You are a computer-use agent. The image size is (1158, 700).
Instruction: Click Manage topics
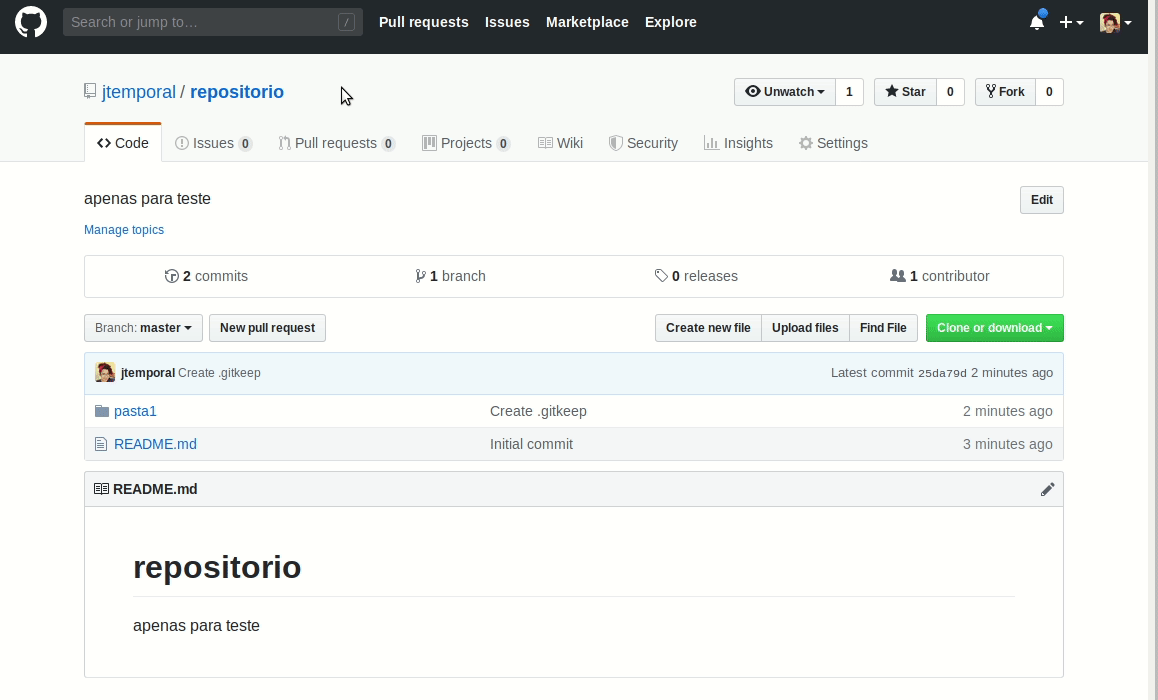click(124, 230)
